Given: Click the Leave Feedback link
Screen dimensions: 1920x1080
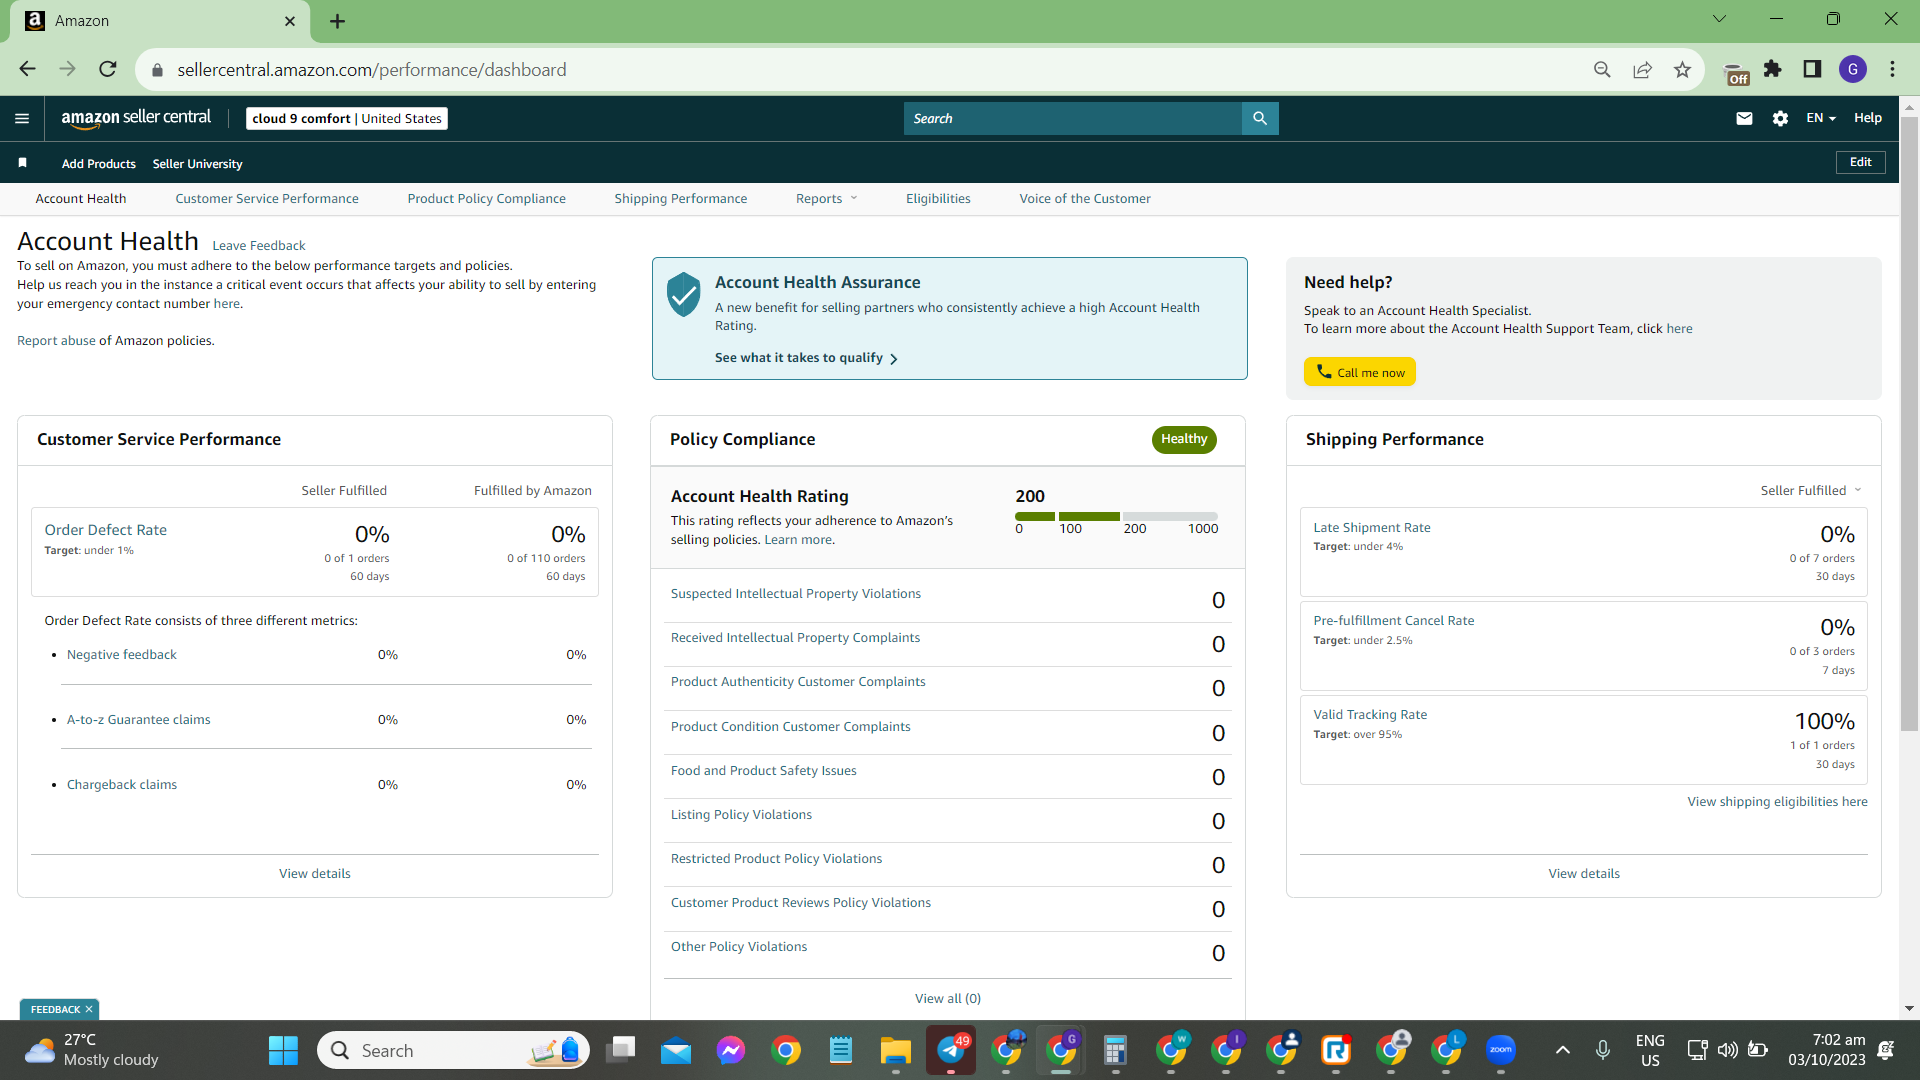Looking at the screenshot, I should [259, 246].
